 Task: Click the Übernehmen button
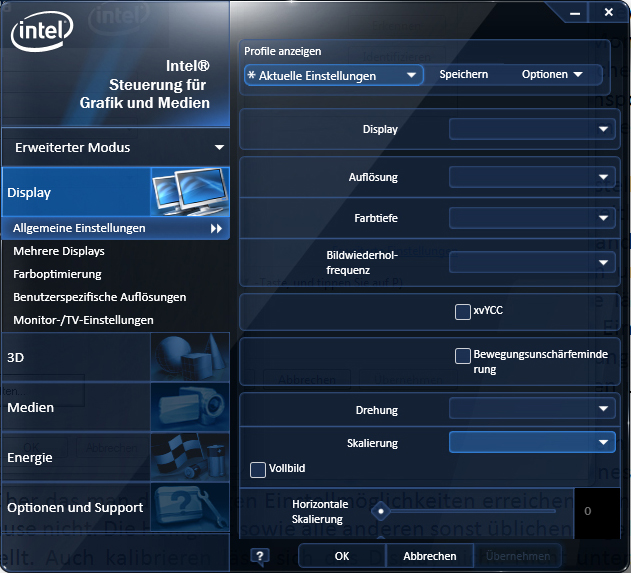tap(518, 556)
